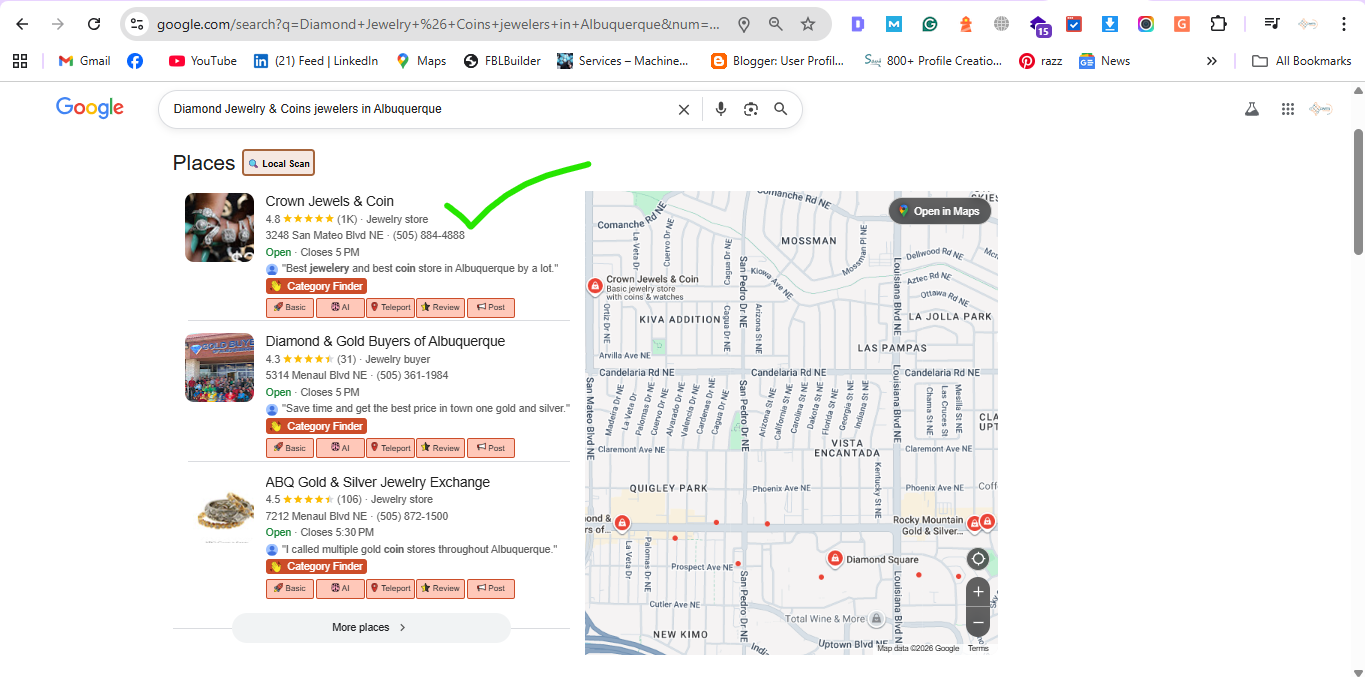Click Open in Maps button
This screenshot has height=677, width=1365.
tap(940, 211)
